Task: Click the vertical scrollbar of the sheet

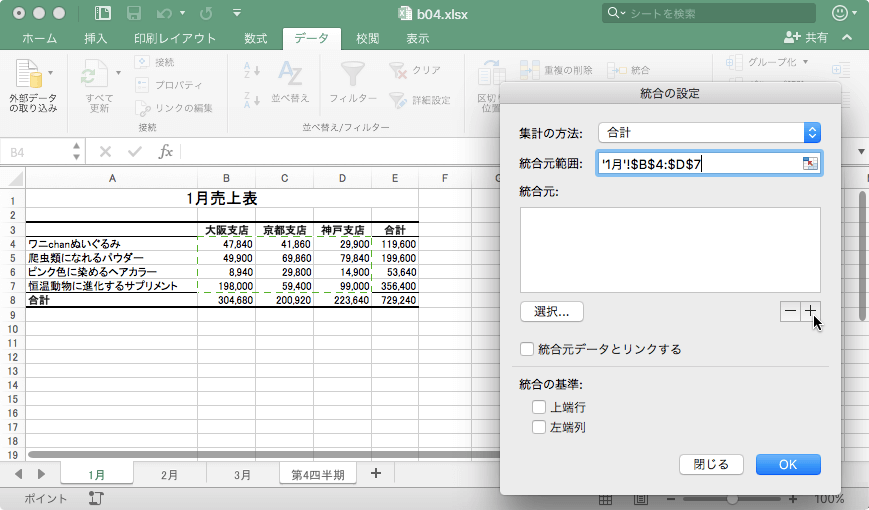Action: point(862,256)
